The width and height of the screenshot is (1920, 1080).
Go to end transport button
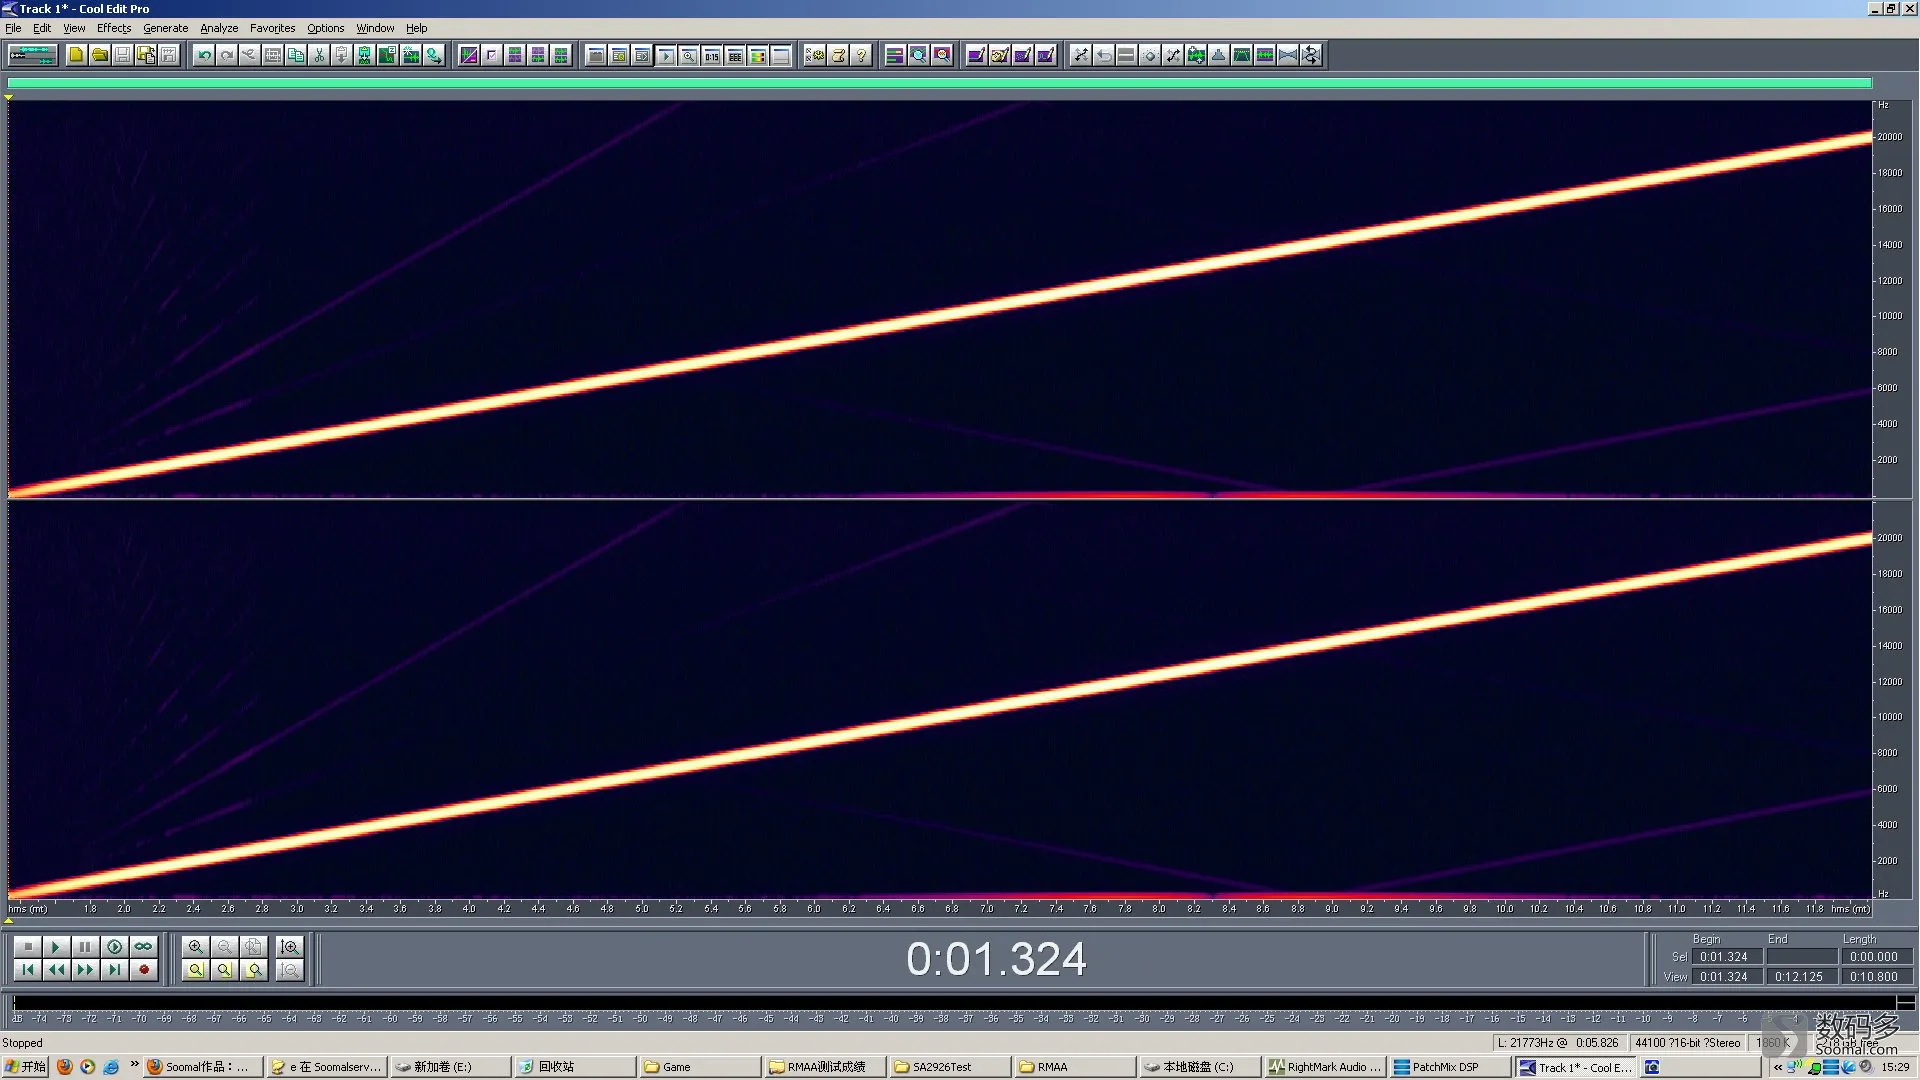pos(114,969)
